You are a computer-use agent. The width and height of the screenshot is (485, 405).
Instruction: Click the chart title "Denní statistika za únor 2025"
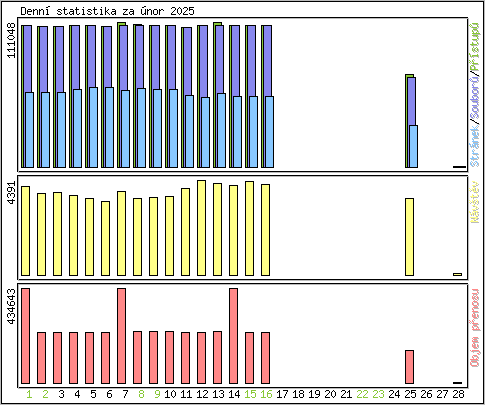point(107,11)
